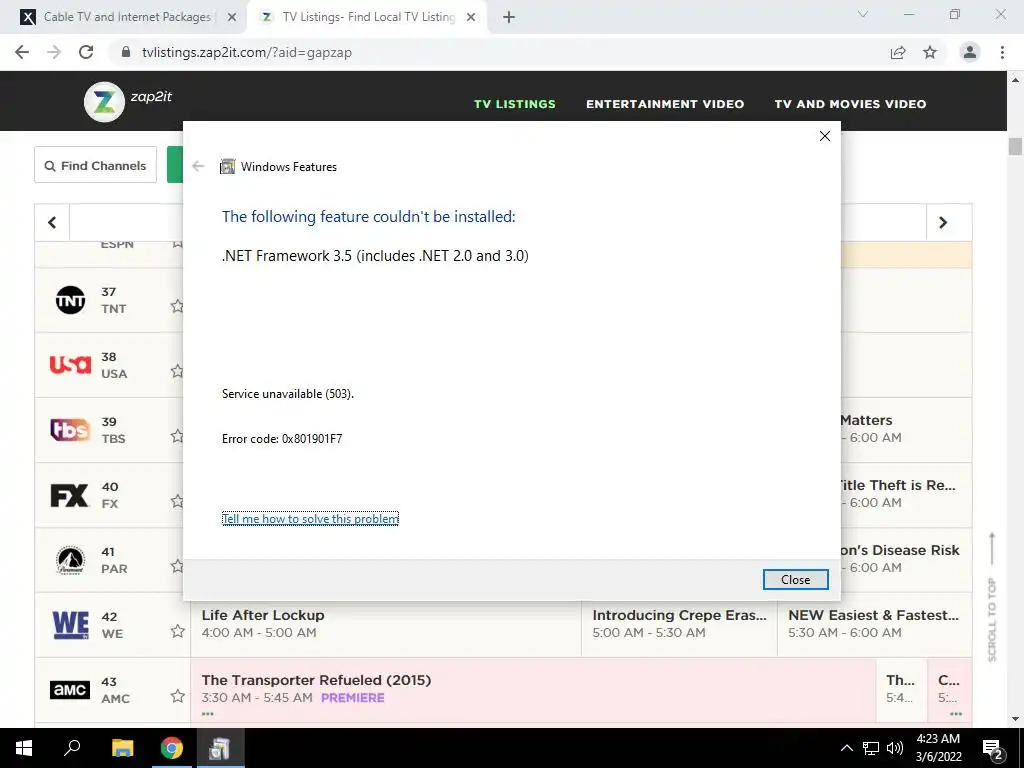
Task: Click SCROLL TO TOP control
Action: 992,597
